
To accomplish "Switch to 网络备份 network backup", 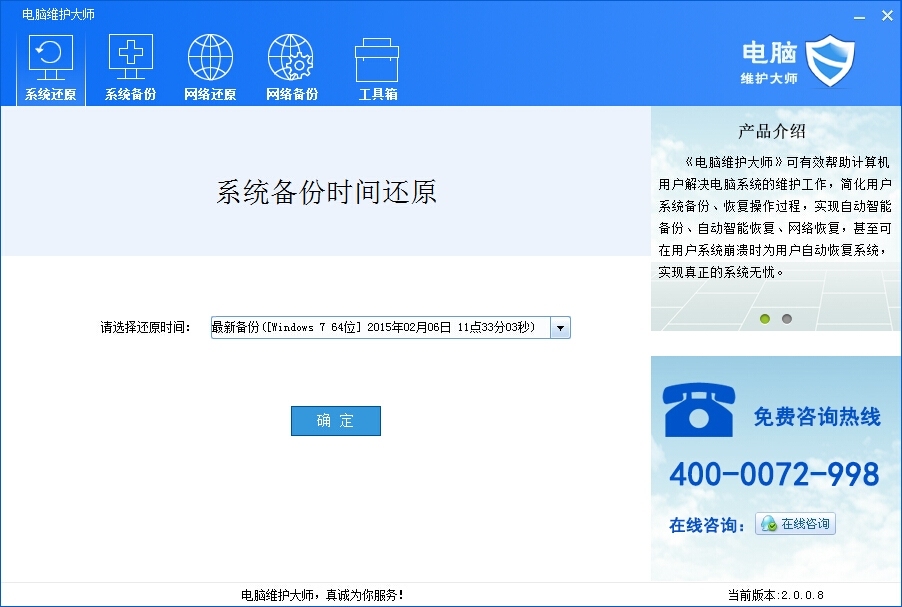I will pos(292,68).
